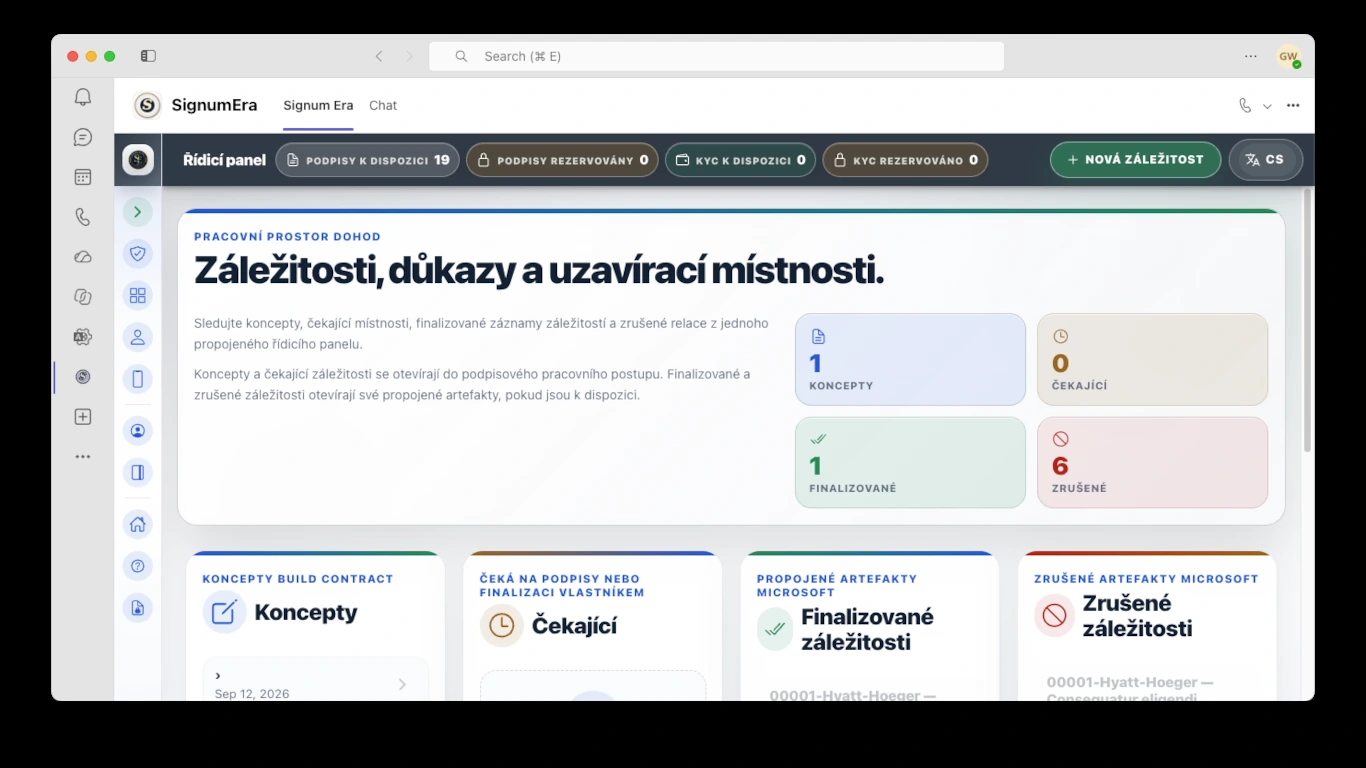Viewport: 1366px width, 768px height.
Task: Go back using the left arrow
Action: [379, 56]
